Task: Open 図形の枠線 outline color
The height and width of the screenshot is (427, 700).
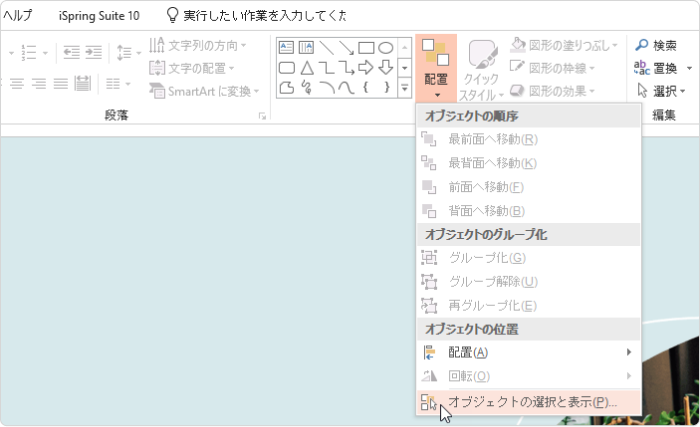Action: (x=553, y=68)
